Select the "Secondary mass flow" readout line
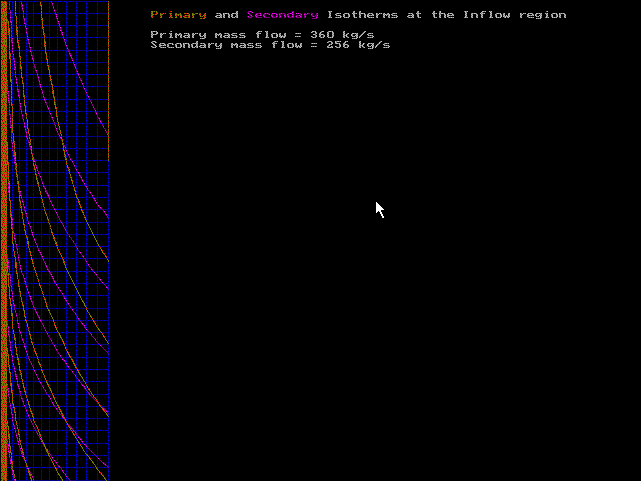The width and height of the screenshot is (641, 481). [270, 45]
